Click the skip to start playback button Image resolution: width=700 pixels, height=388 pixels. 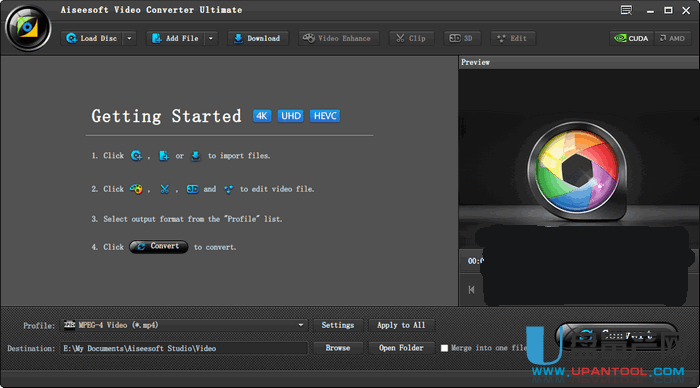click(x=471, y=290)
